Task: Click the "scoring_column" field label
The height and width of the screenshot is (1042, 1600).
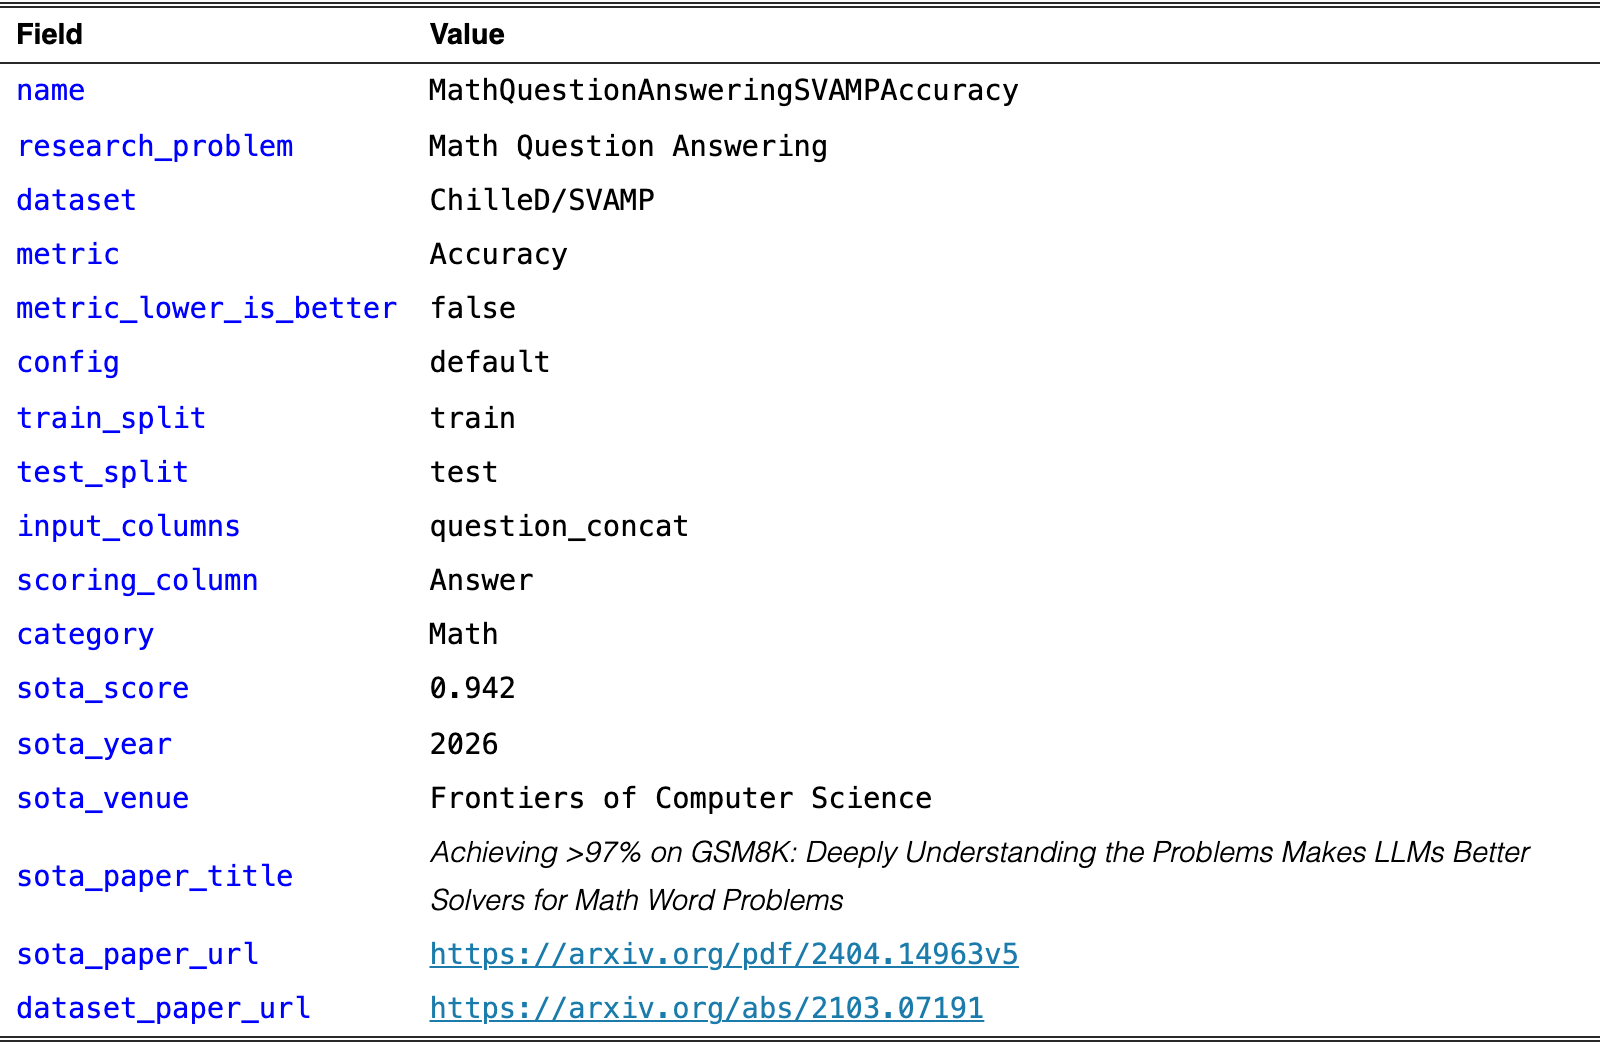Action: pyautogui.click(x=138, y=580)
